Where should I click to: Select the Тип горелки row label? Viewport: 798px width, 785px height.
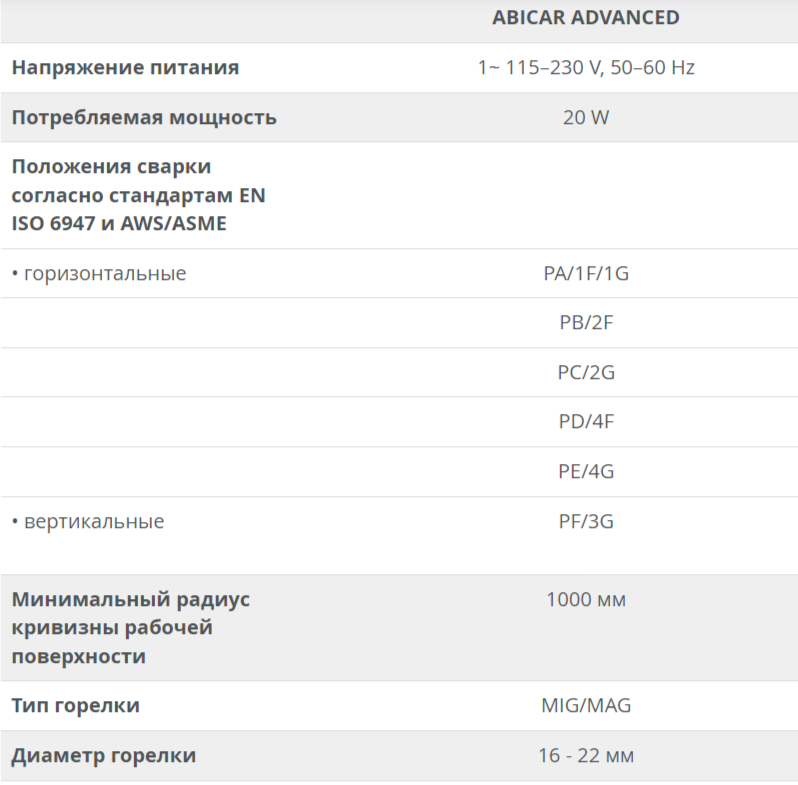pos(76,705)
